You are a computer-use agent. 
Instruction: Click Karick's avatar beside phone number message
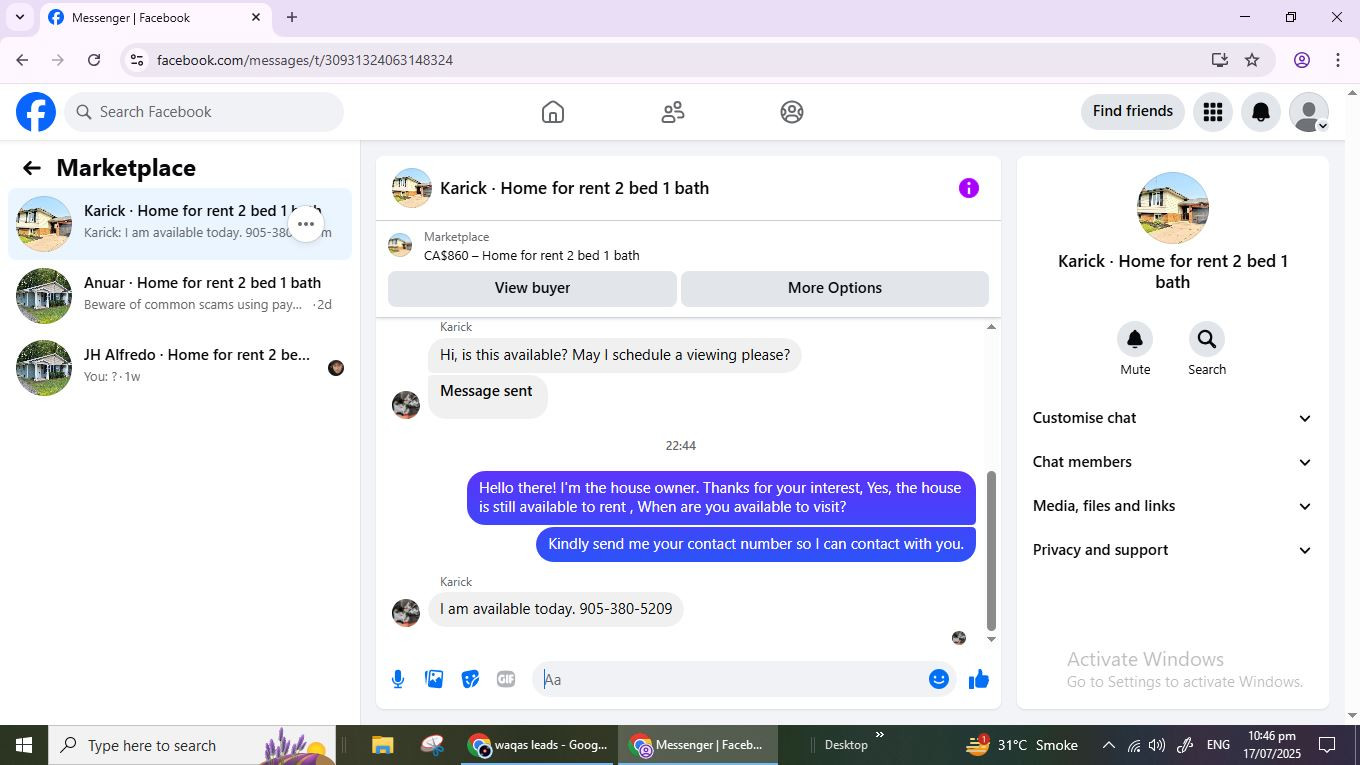point(406,612)
